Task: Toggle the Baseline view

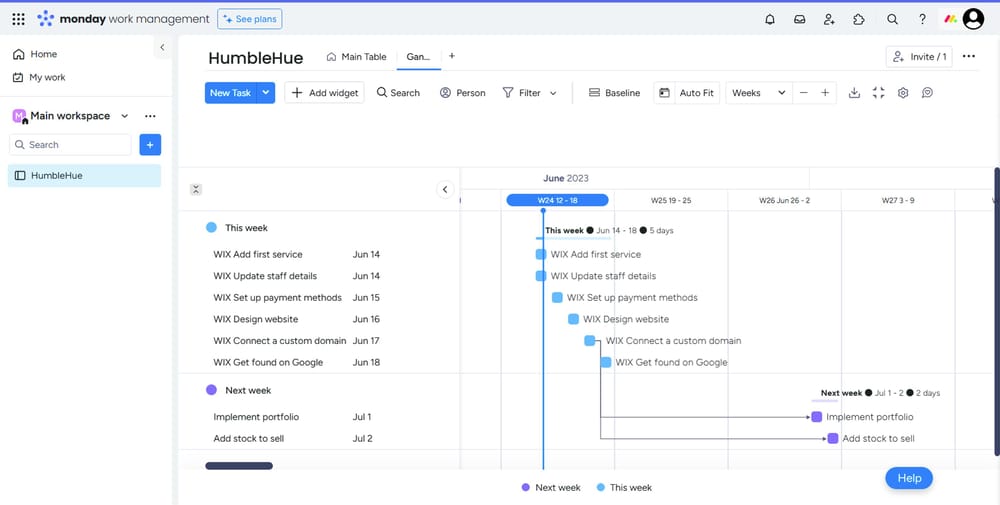Action: [614, 93]
